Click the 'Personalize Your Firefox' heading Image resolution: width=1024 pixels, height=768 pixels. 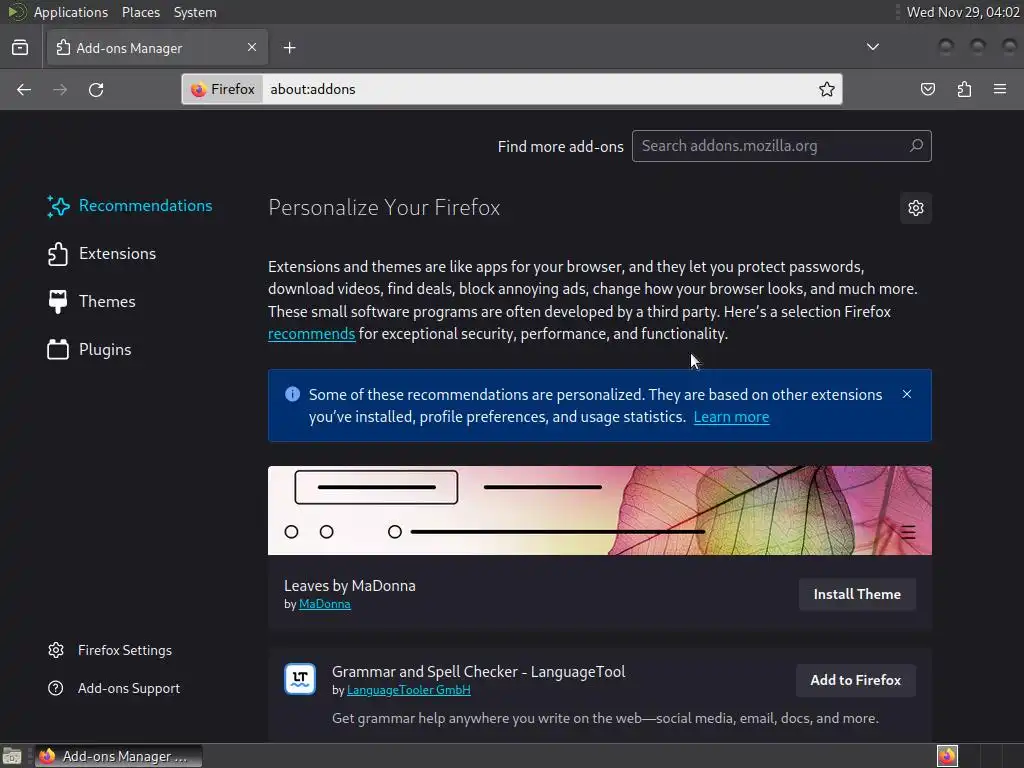click(384, 208)
